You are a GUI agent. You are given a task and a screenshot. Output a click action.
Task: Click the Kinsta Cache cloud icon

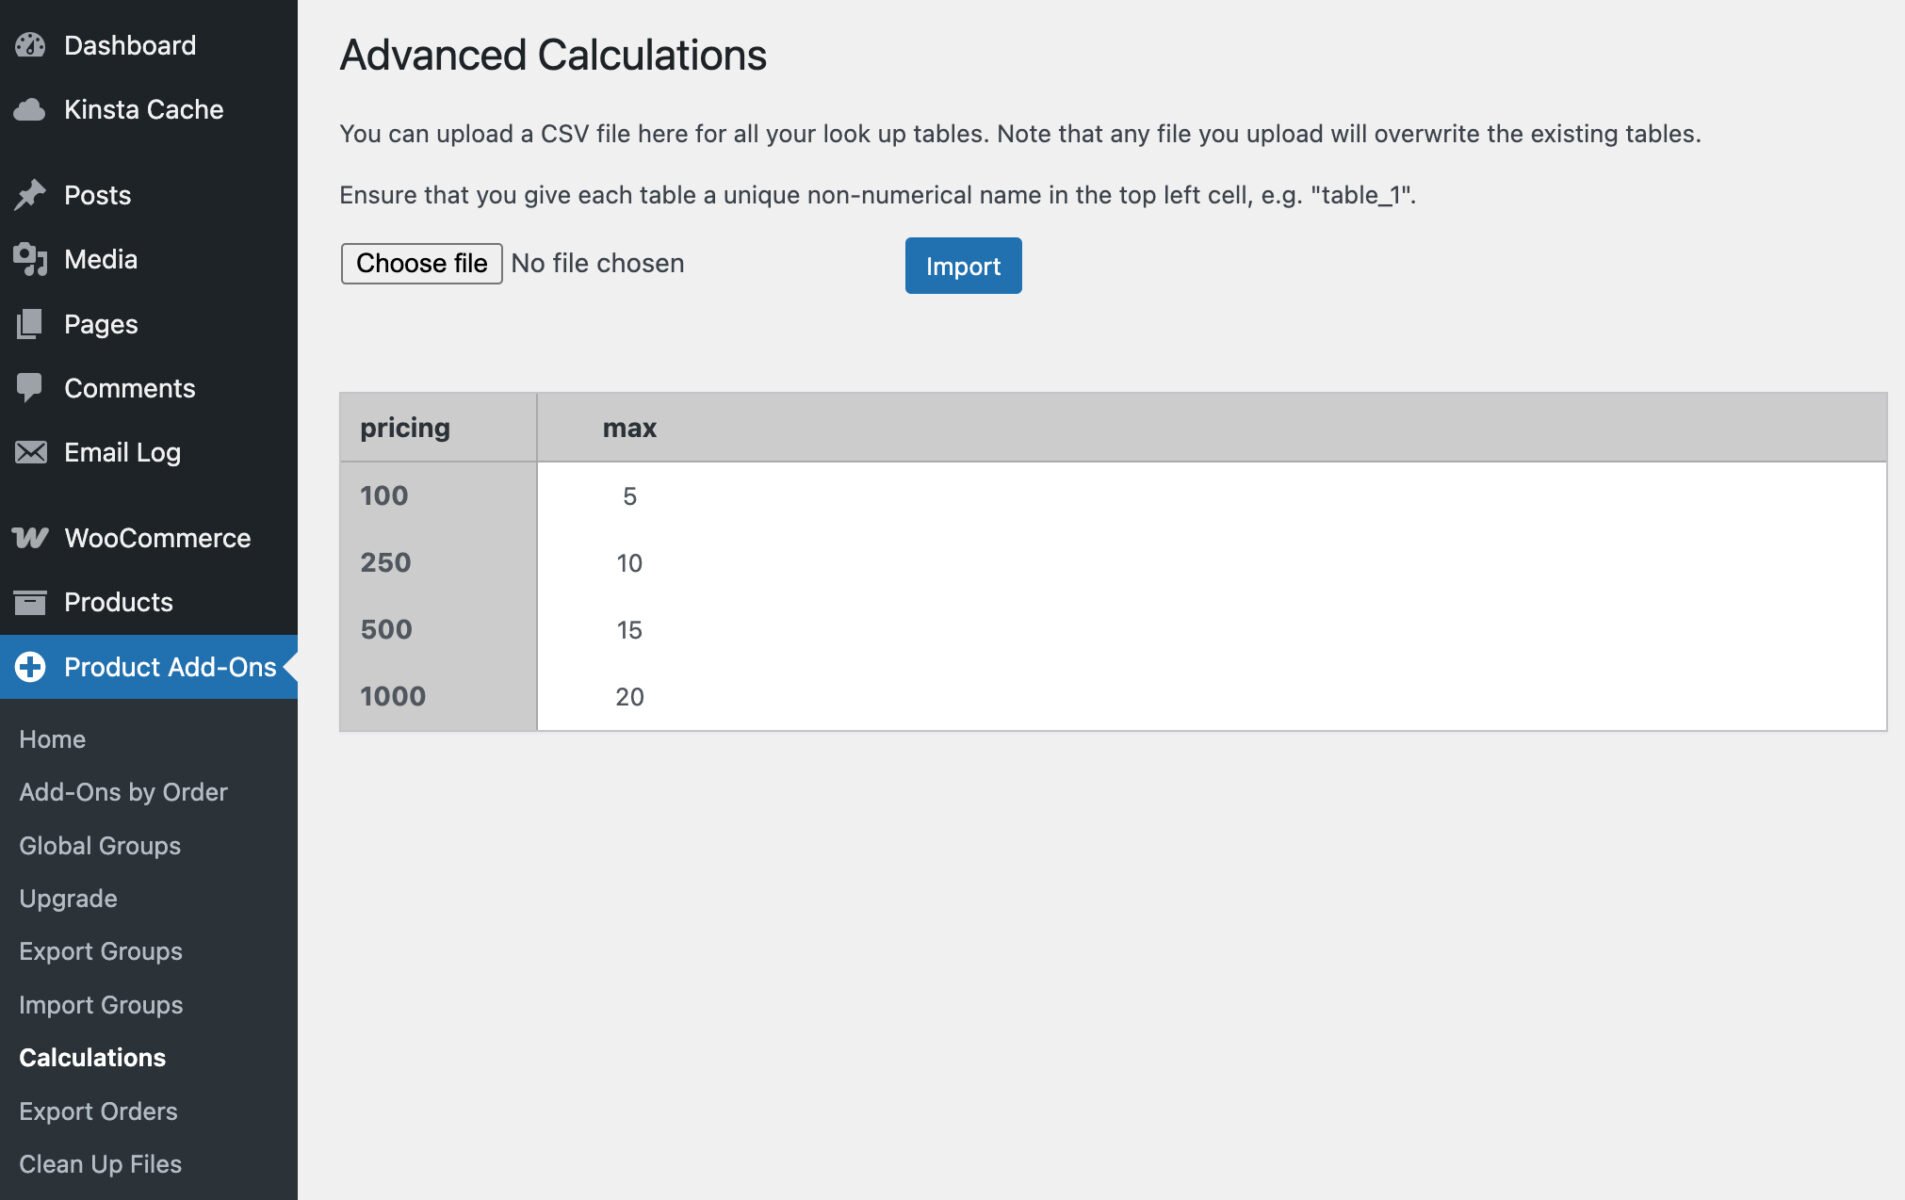click(x=30, y=110)
